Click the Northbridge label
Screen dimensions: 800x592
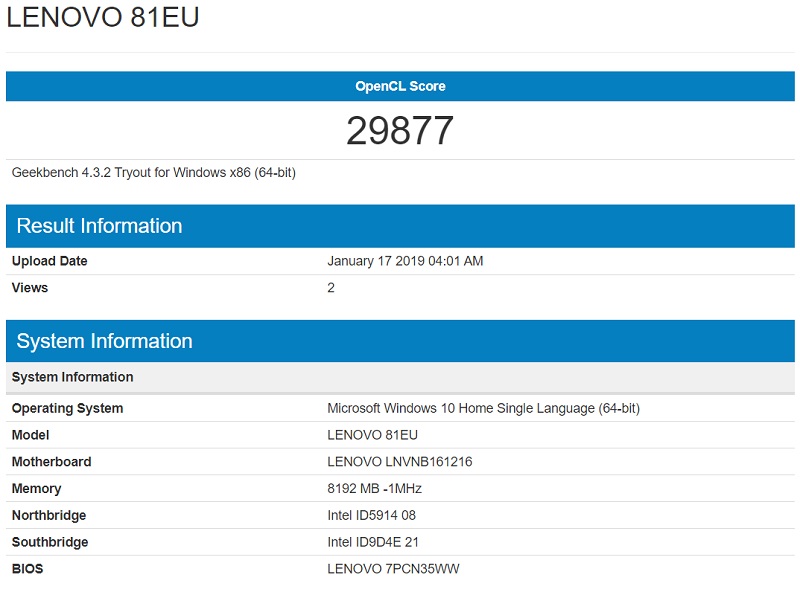[49, 515]
